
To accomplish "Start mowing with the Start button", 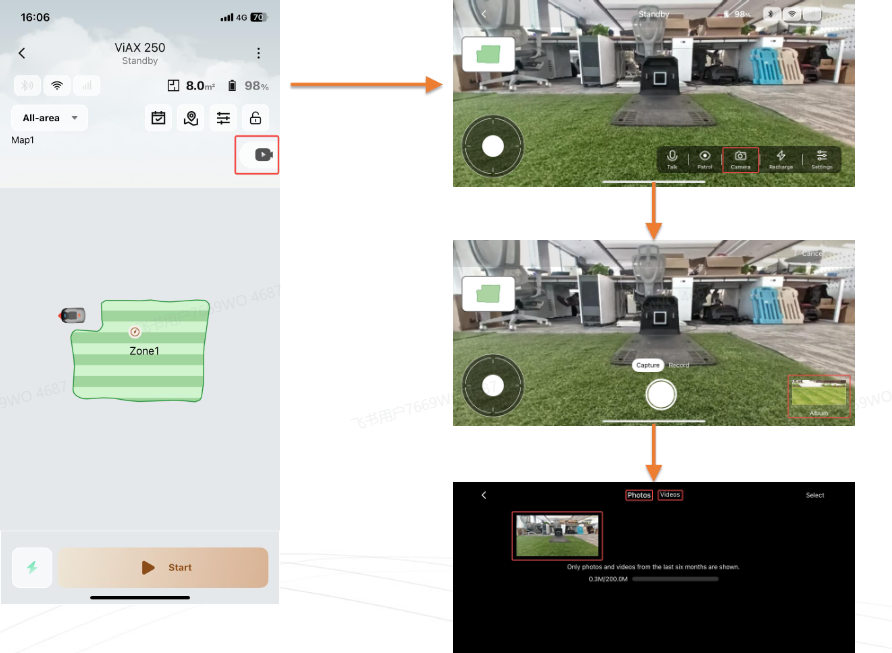I will 163,567.
